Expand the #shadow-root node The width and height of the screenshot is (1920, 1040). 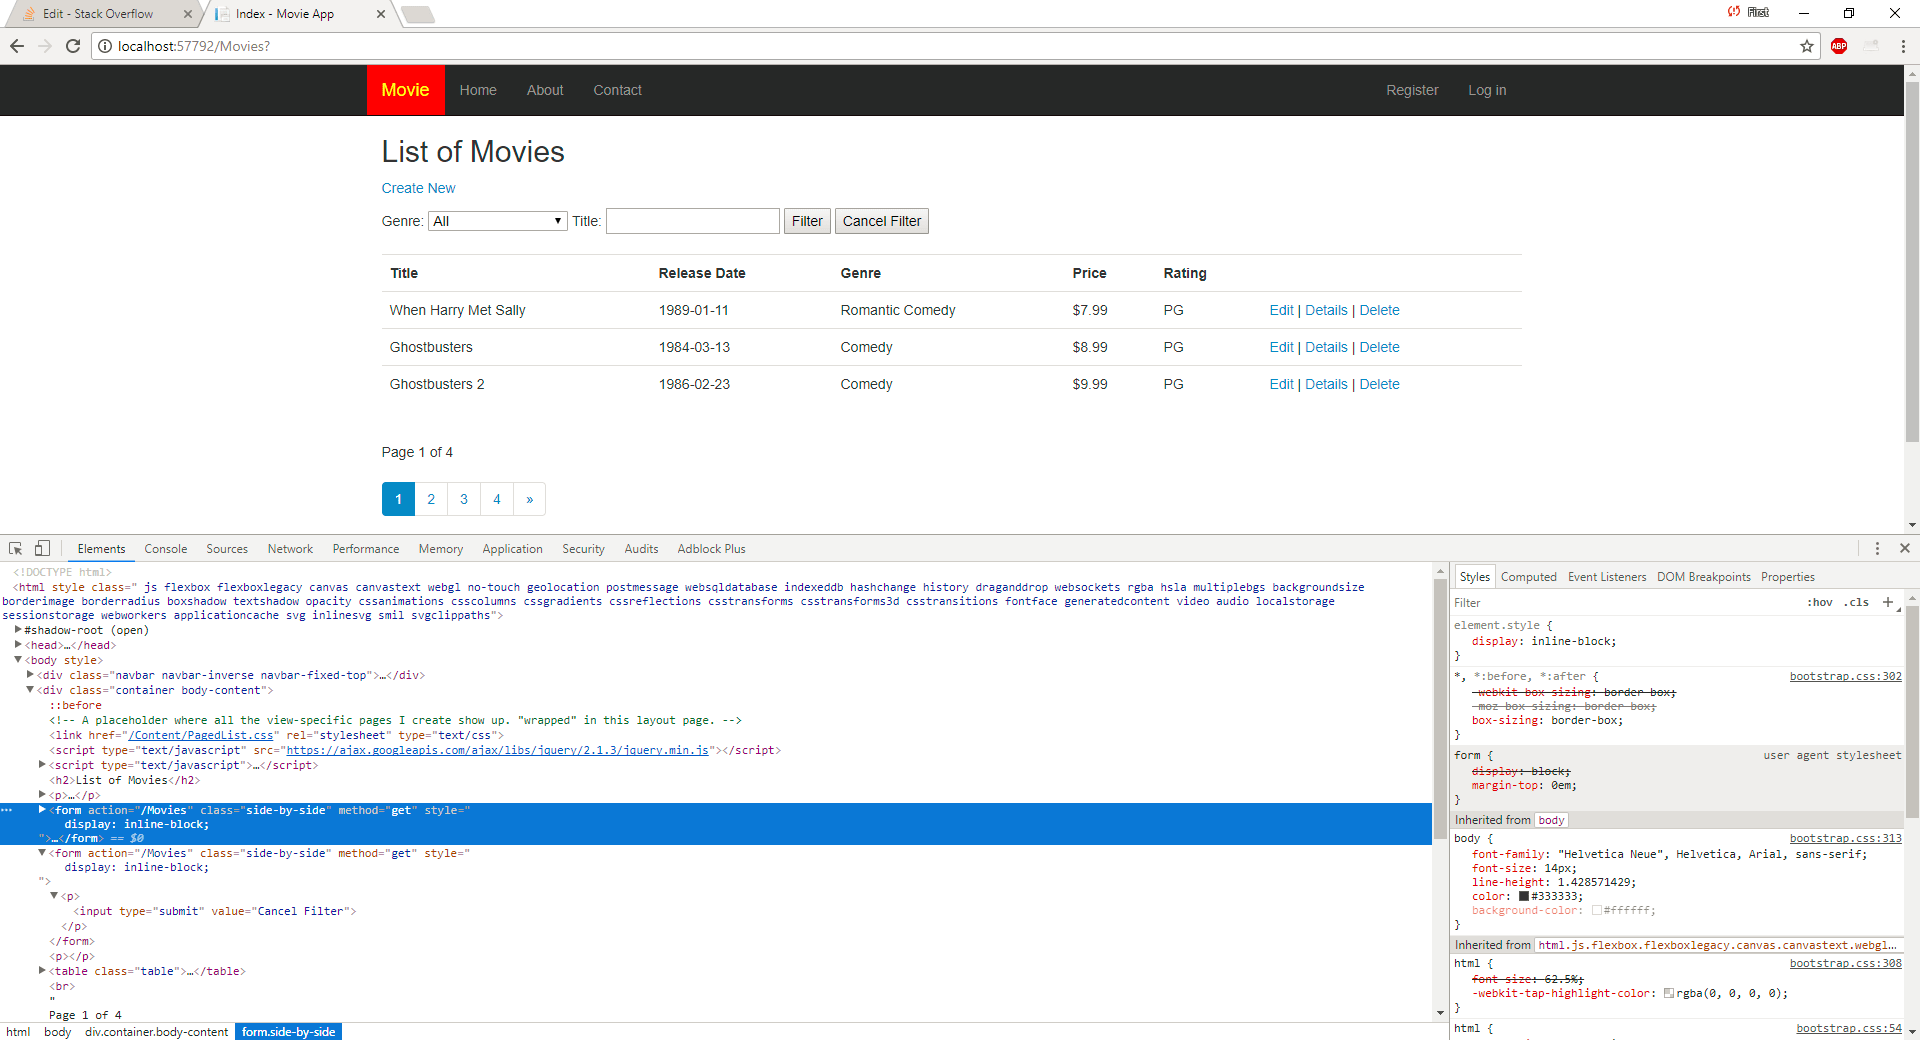(x=18, y=630)
